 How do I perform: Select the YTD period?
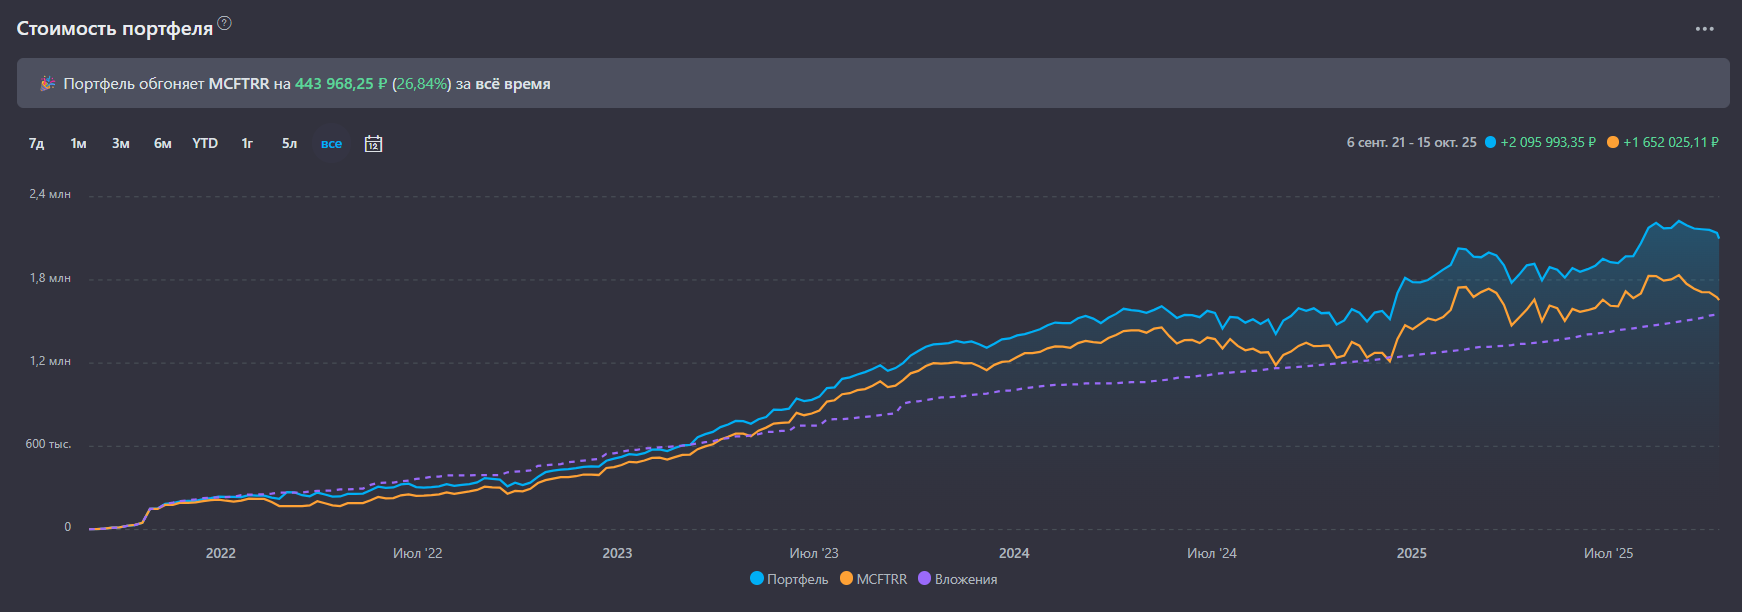[205, 144]
